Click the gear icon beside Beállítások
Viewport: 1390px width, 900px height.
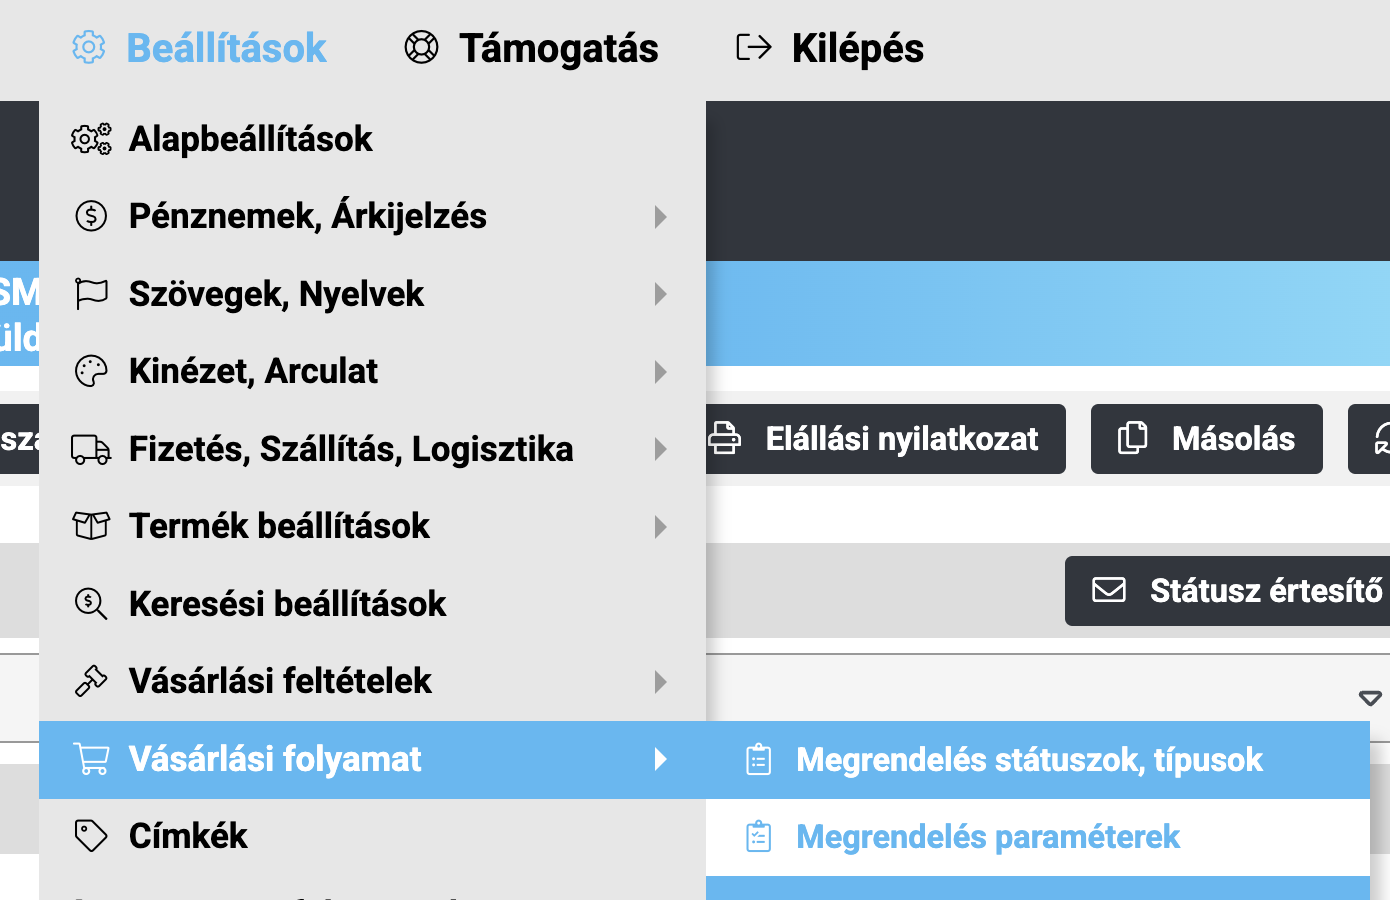click(89, 48)
